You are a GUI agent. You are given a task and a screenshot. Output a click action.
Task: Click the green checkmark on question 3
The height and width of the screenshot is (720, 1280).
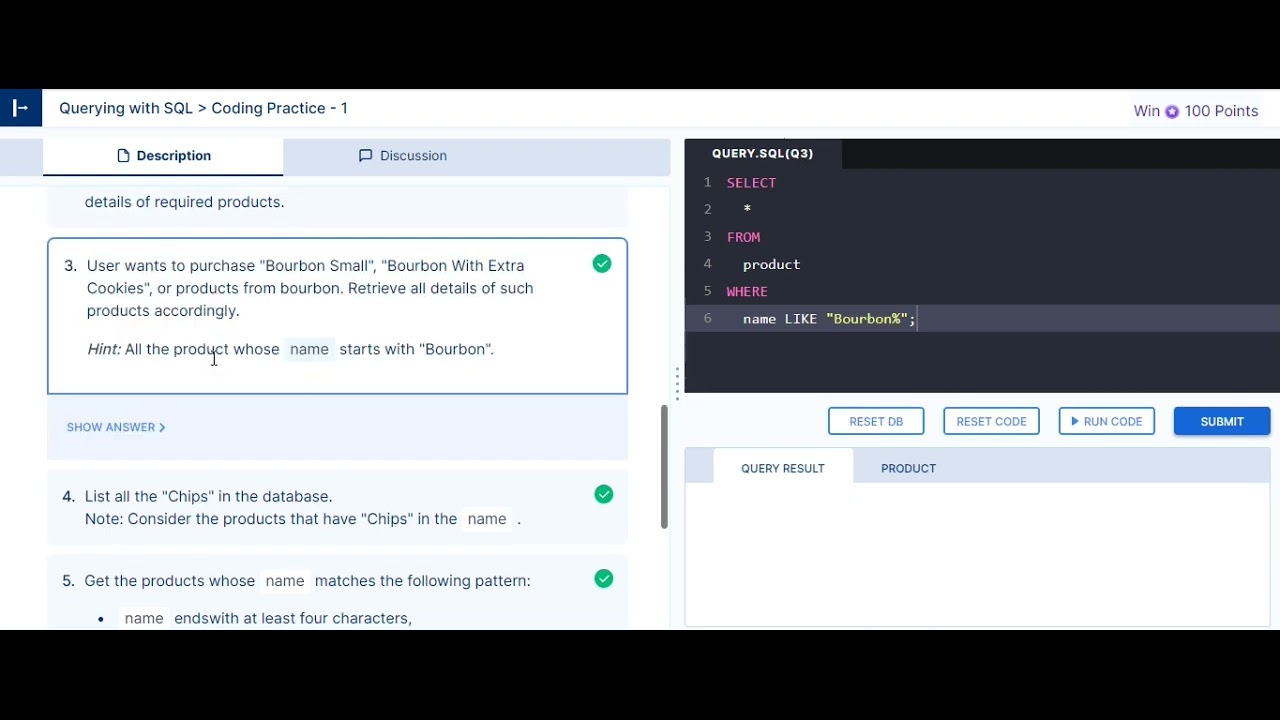602,264
